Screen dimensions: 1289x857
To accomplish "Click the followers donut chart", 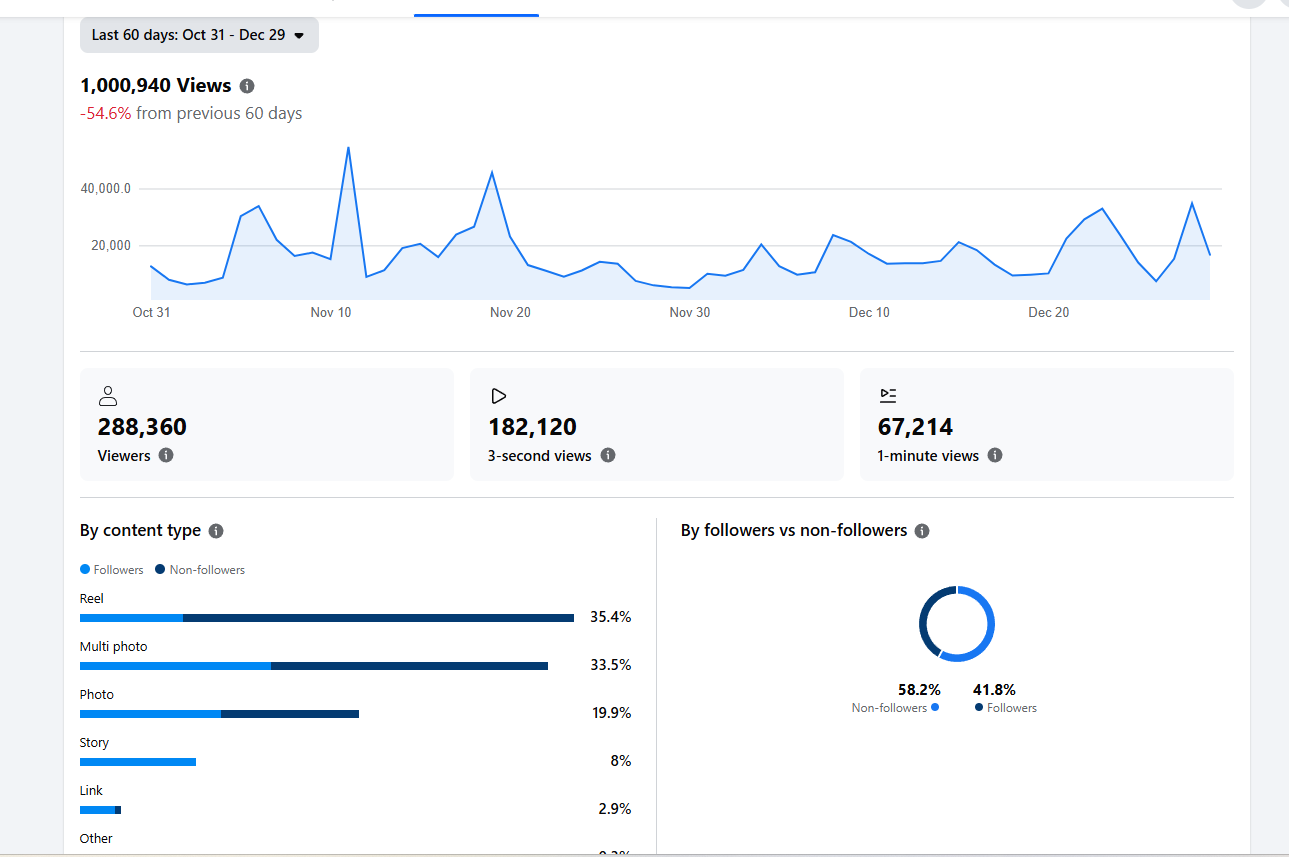I will click(957, 624).
